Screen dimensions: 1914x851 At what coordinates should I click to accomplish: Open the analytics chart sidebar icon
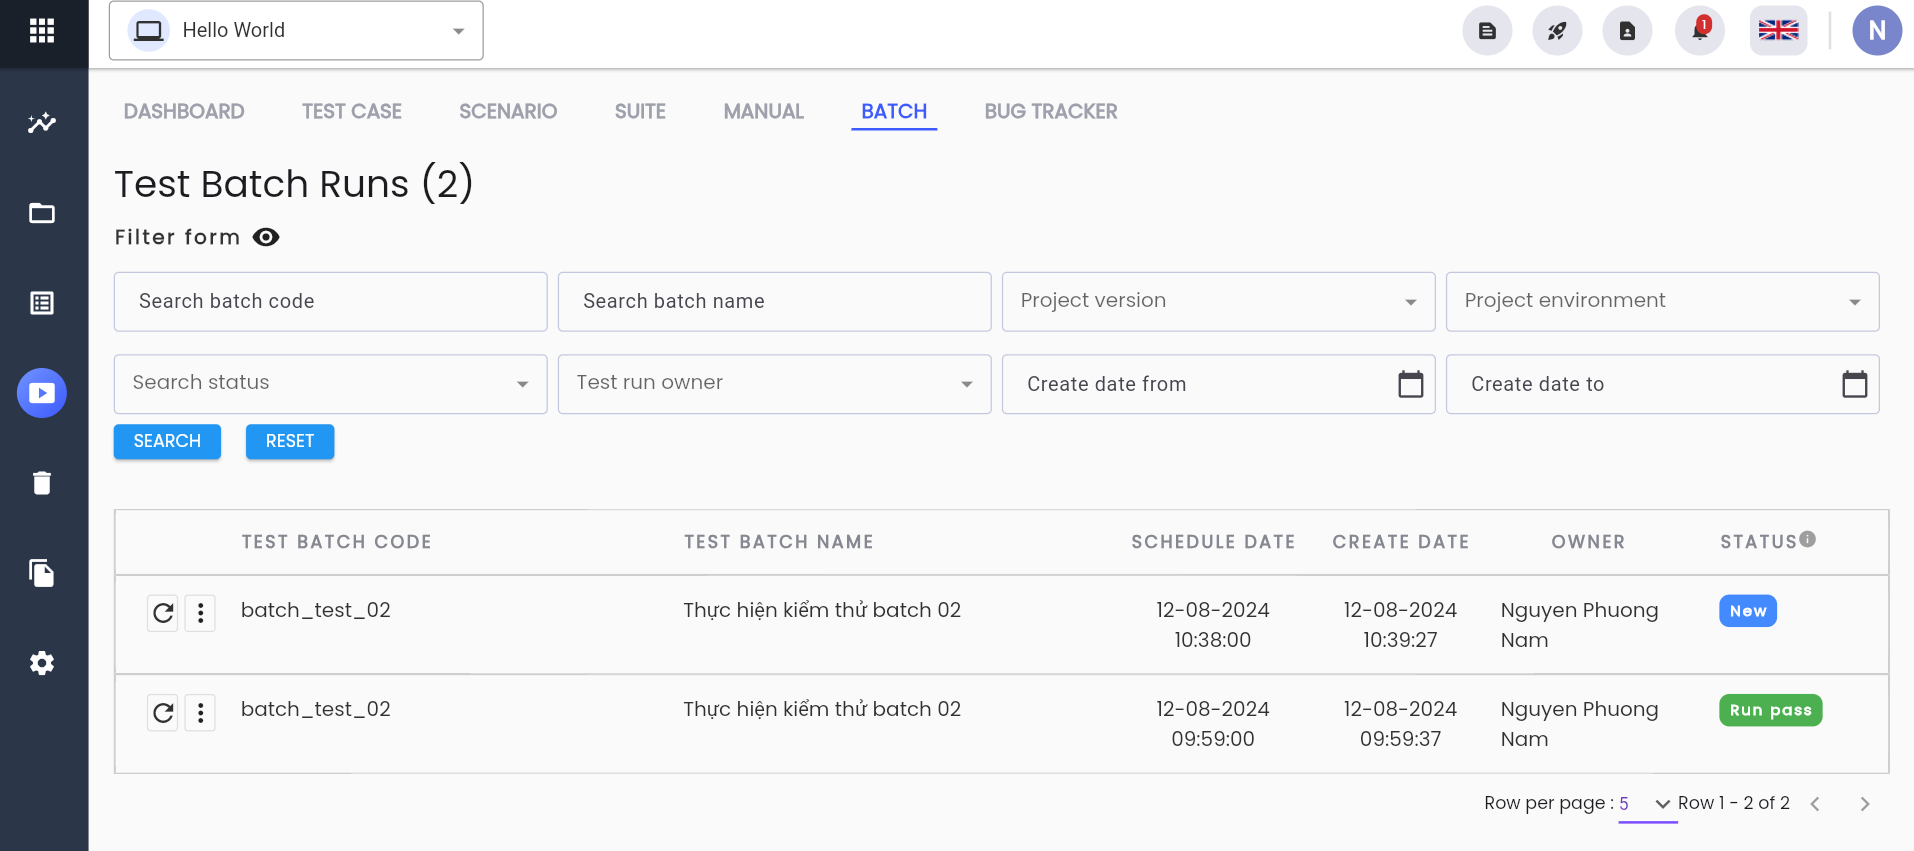click(42, 123)
